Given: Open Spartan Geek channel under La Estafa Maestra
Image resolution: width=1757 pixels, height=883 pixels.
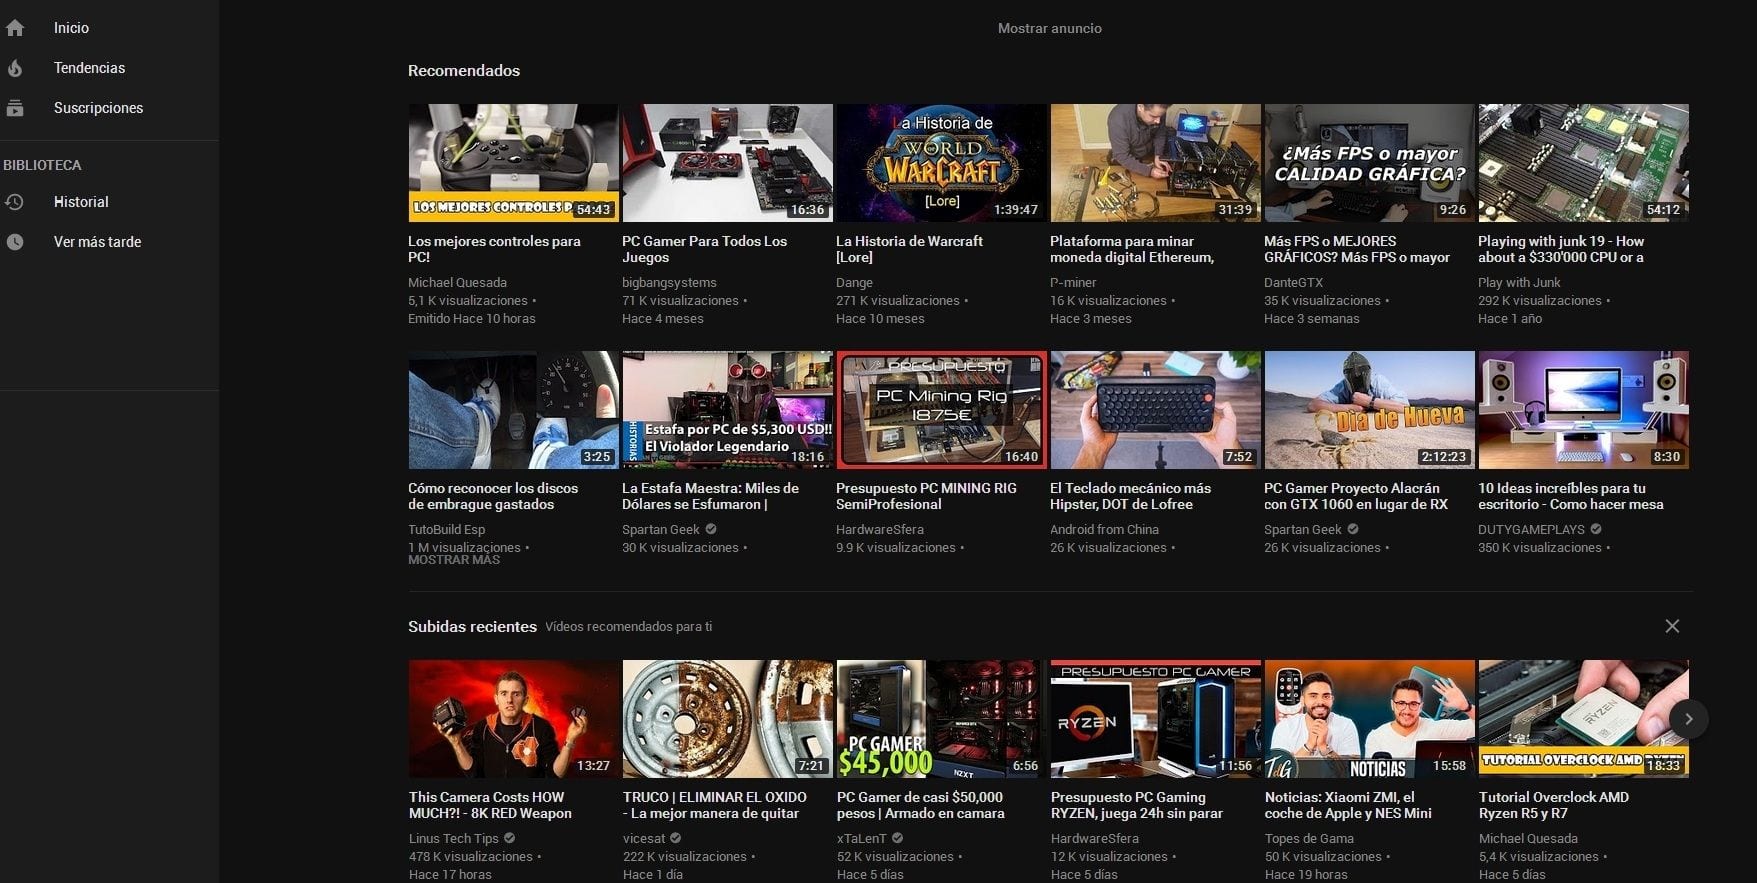Looking at the screenshot, I should [x=660, y=530].
